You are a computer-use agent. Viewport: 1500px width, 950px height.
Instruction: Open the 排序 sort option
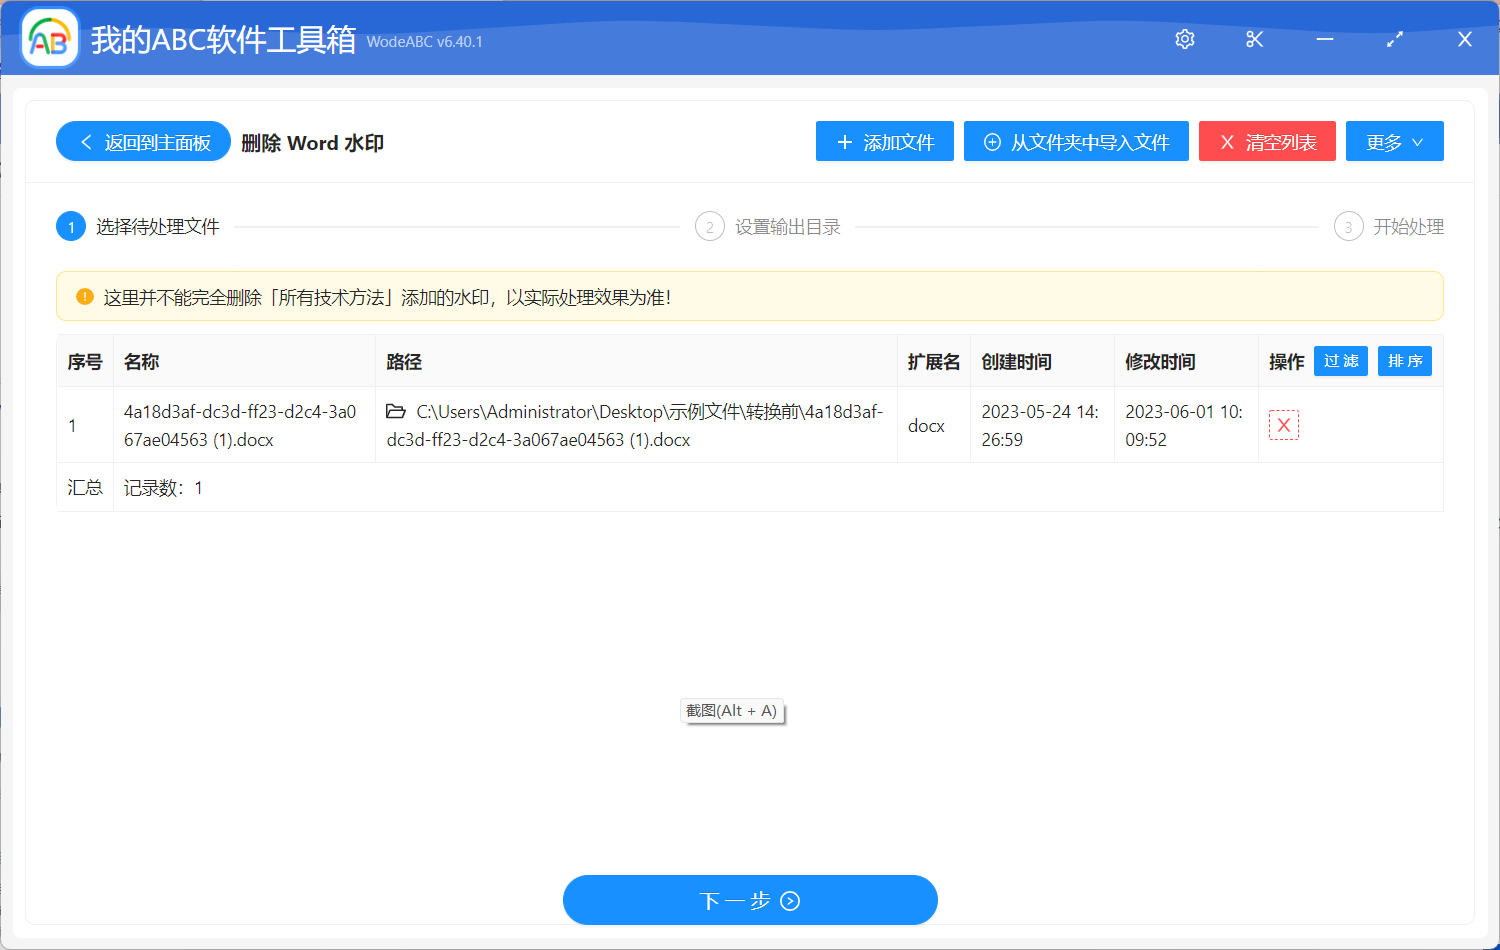pos(1405,361)
